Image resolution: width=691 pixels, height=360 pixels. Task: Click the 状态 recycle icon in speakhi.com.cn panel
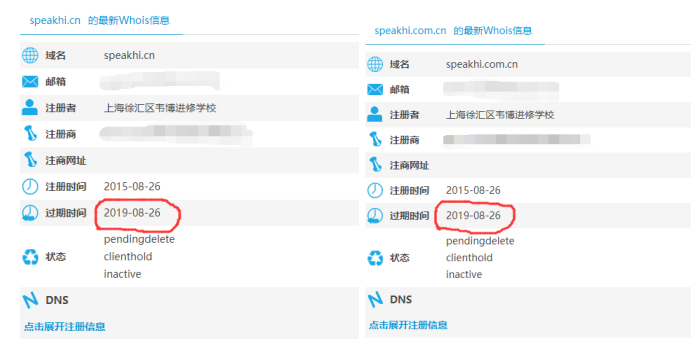click(x=375, y=258)
